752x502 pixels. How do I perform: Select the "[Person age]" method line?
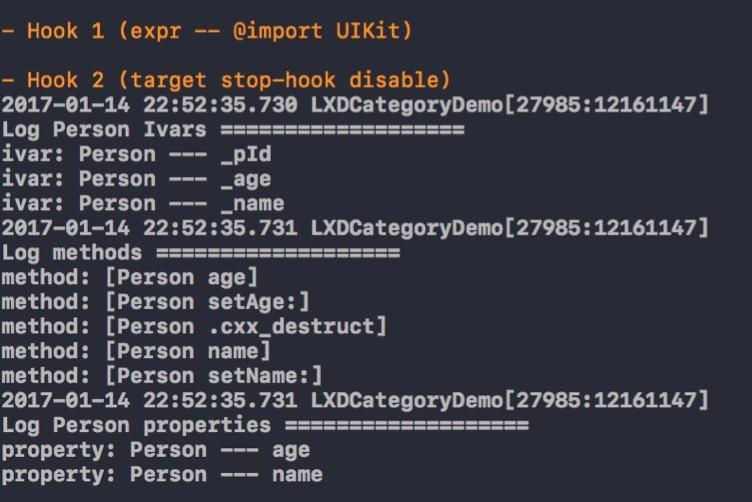pos(129,277)
